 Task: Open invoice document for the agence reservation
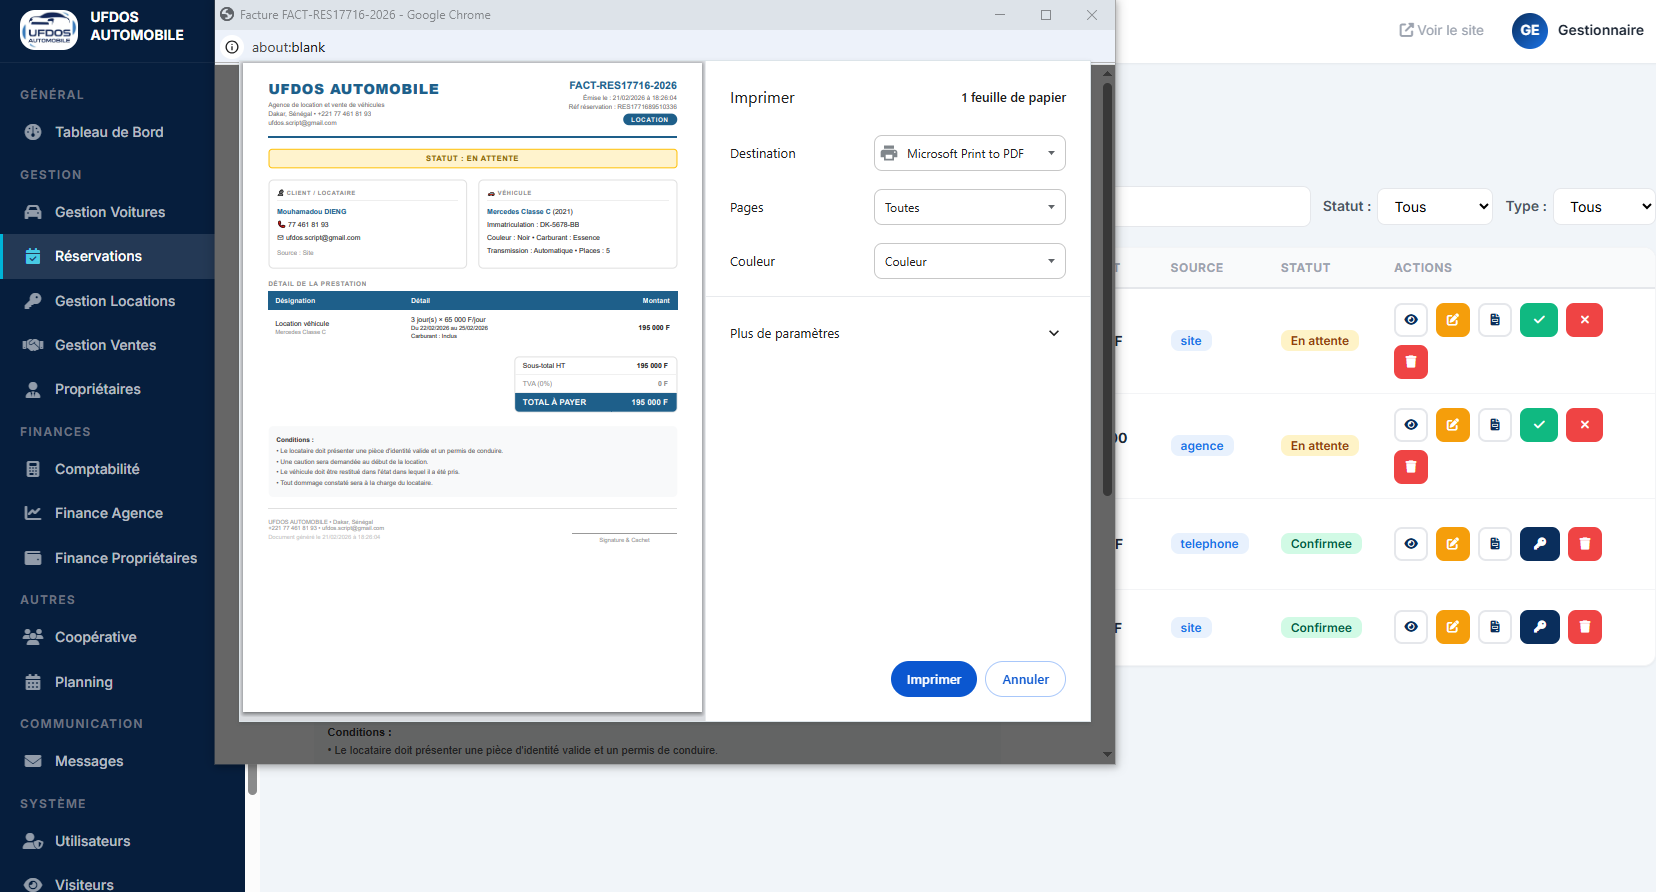click(1494, 425)
